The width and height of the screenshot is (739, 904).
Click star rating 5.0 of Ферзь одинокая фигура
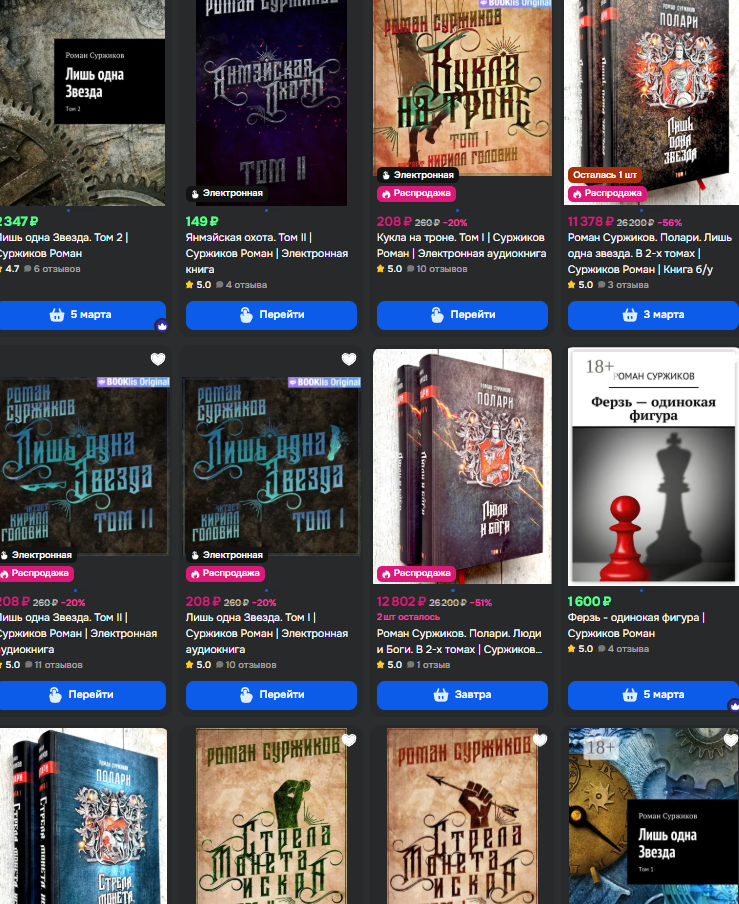click(x=580, y=649)
